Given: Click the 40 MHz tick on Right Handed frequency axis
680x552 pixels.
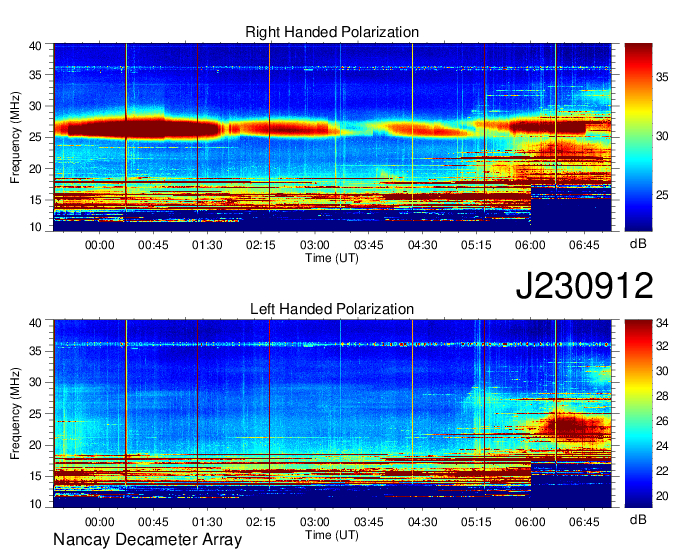Looking at the screenshot, I should point(36,46).
